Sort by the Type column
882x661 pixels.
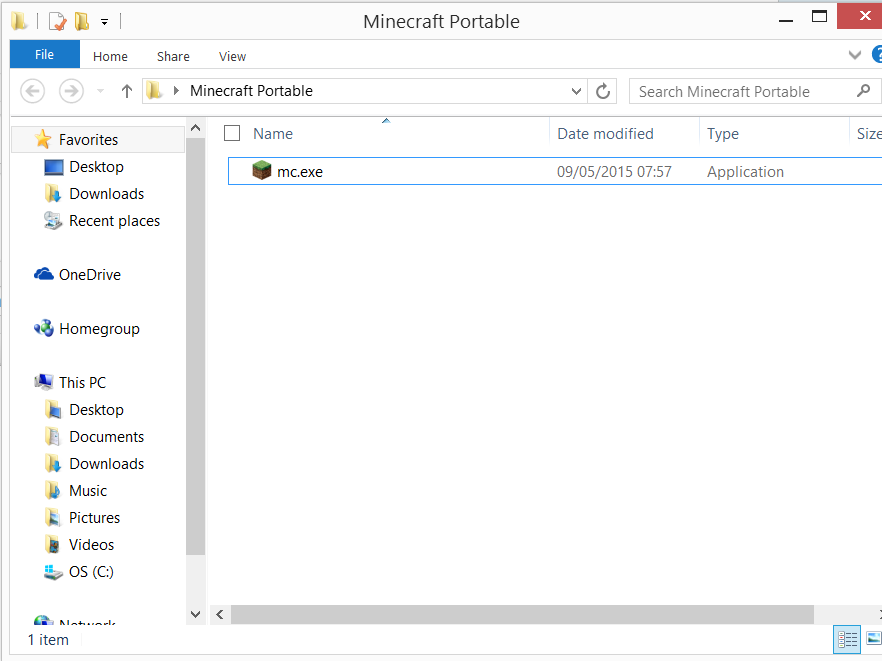[723, 134]
